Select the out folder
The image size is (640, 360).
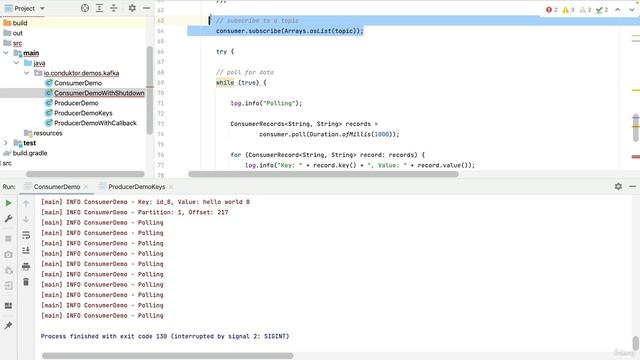click(x=18, y=33)
